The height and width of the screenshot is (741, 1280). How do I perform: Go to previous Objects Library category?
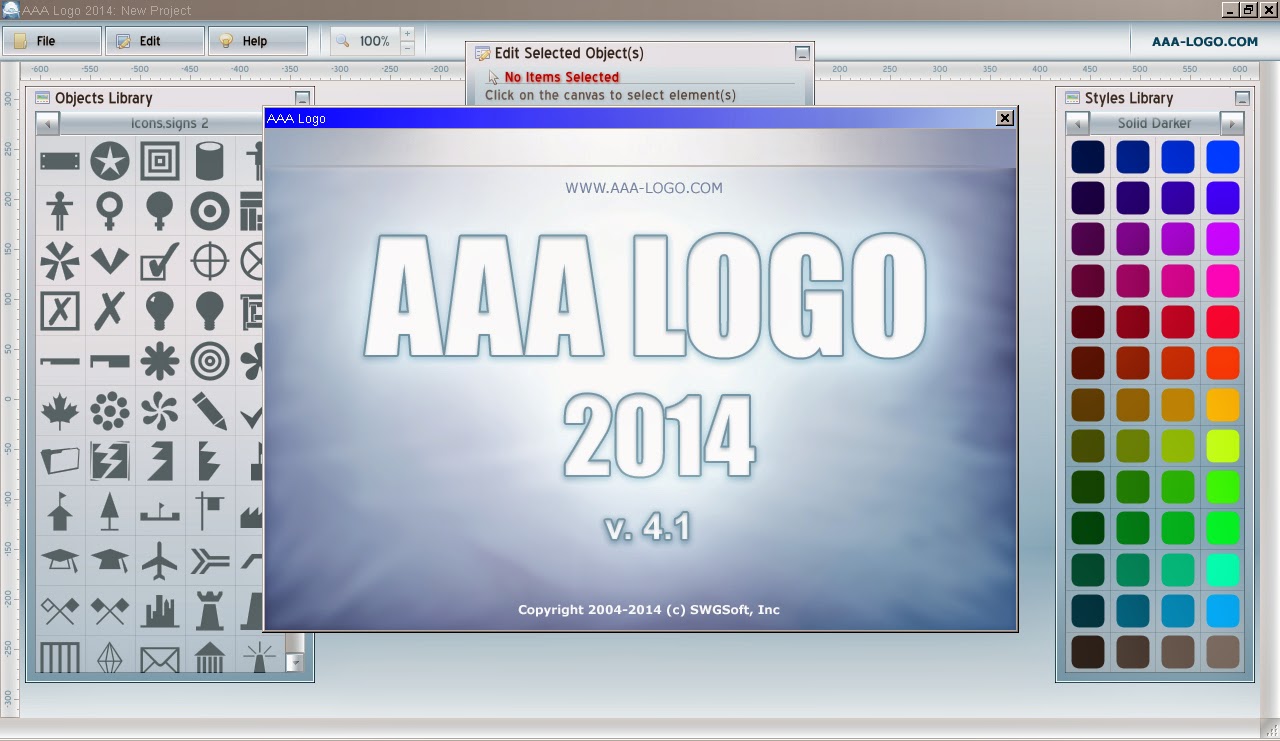(48, 123)
